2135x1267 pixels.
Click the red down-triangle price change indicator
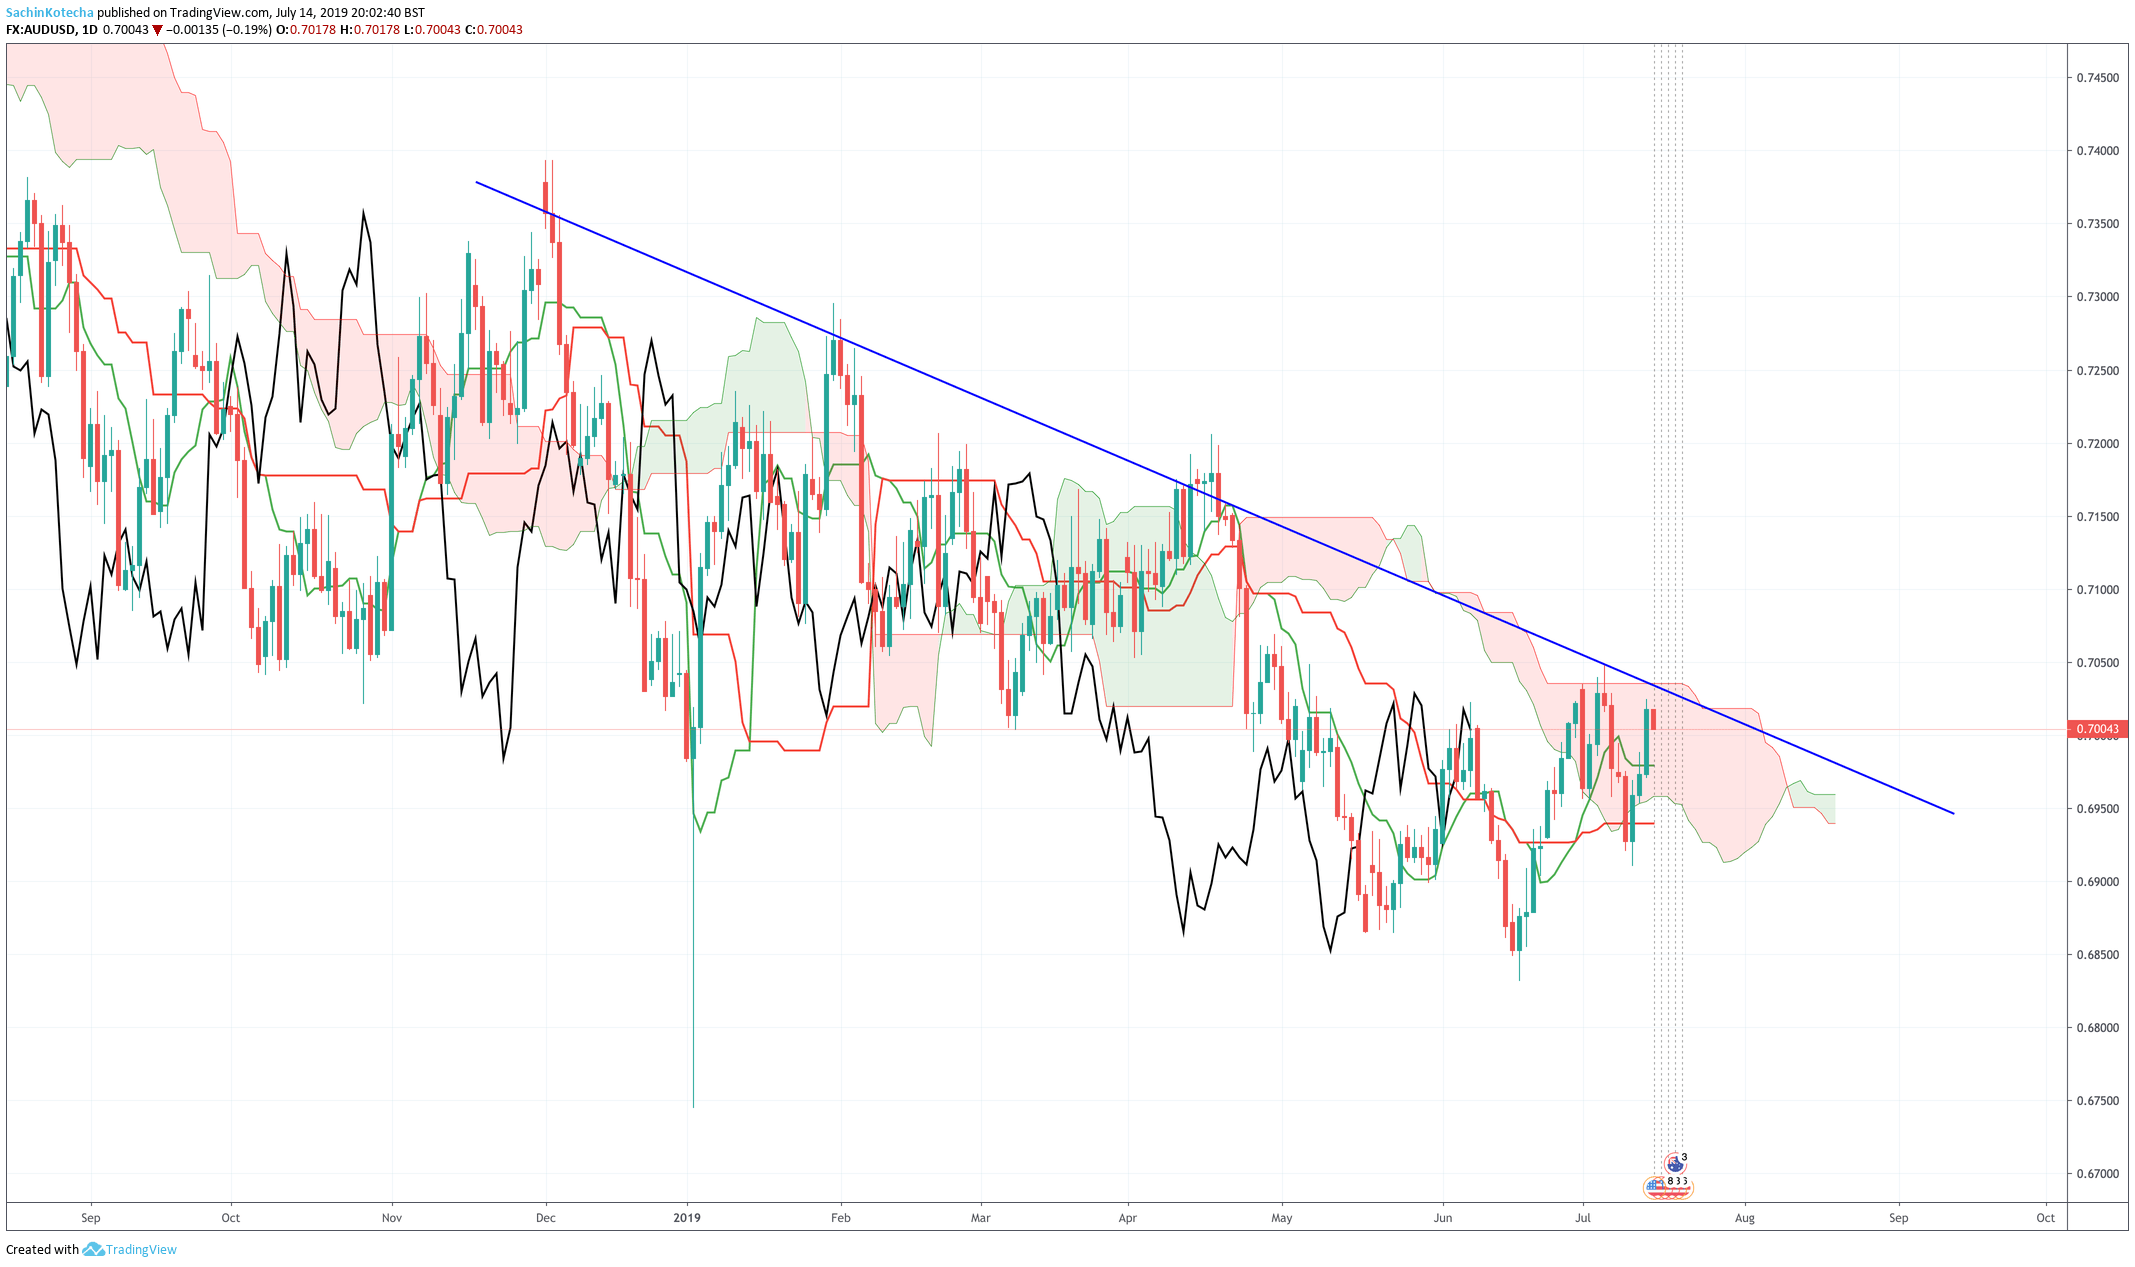coord(157,30)
